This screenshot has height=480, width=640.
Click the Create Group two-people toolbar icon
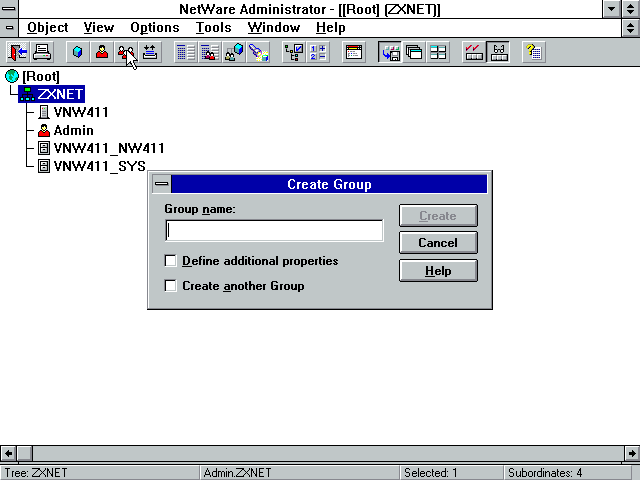tap(126, 52)
